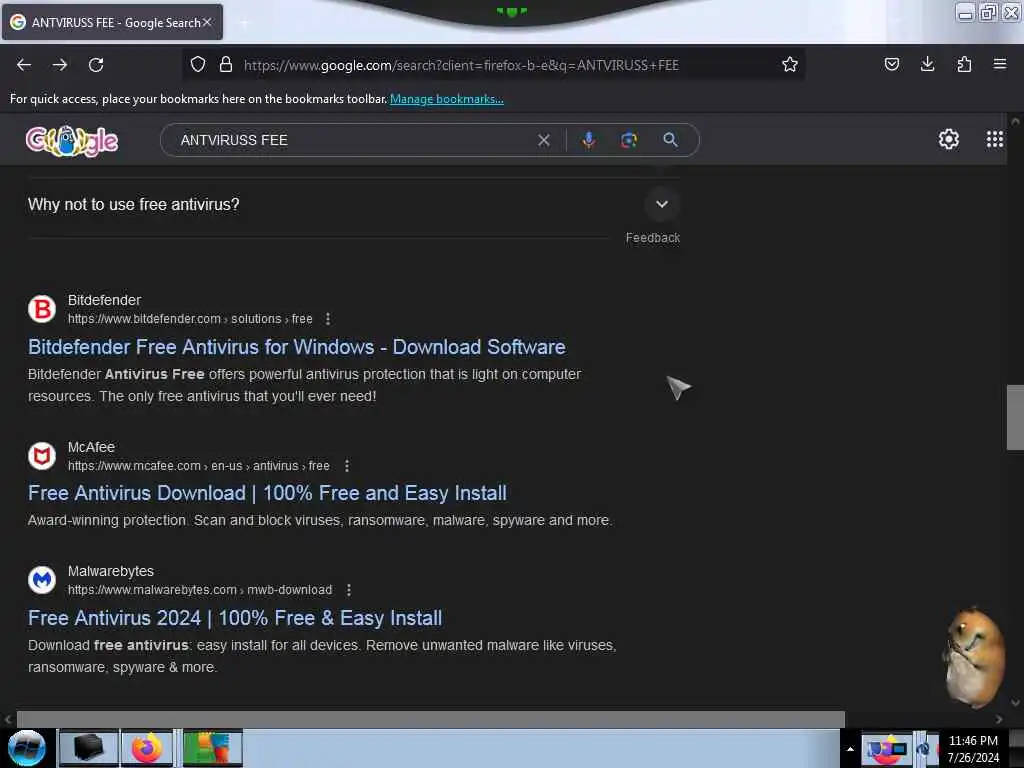Click the McAfee URL breadcrumb text
The height and width of the screenshot is (768, 1024).
pyautogui.click(x=199, y=466)
